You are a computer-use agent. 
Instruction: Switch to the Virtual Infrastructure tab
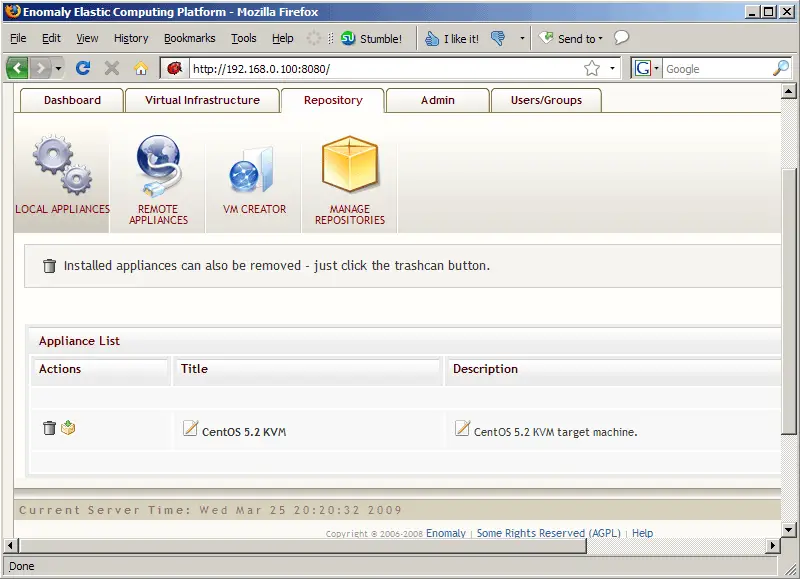202,100
